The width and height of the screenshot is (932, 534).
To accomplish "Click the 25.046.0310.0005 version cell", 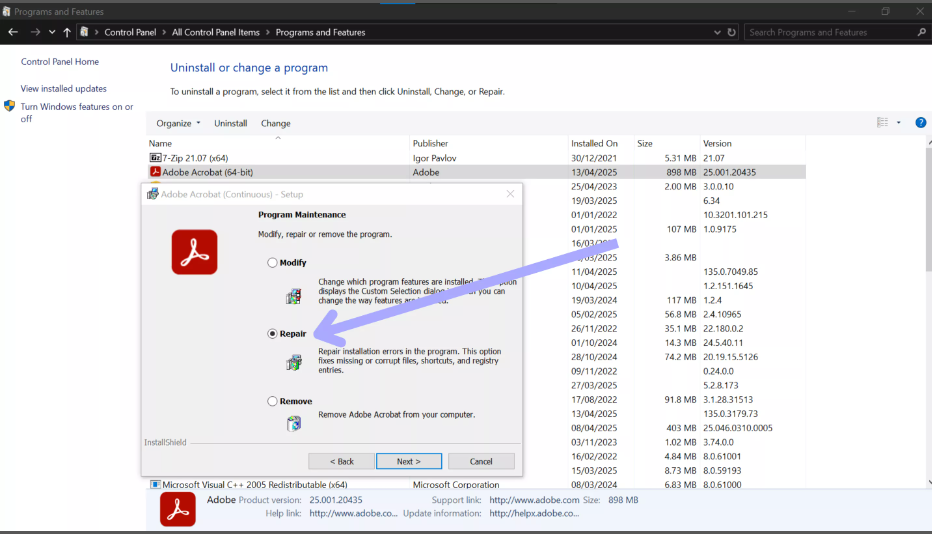I will tap(738, 428).
